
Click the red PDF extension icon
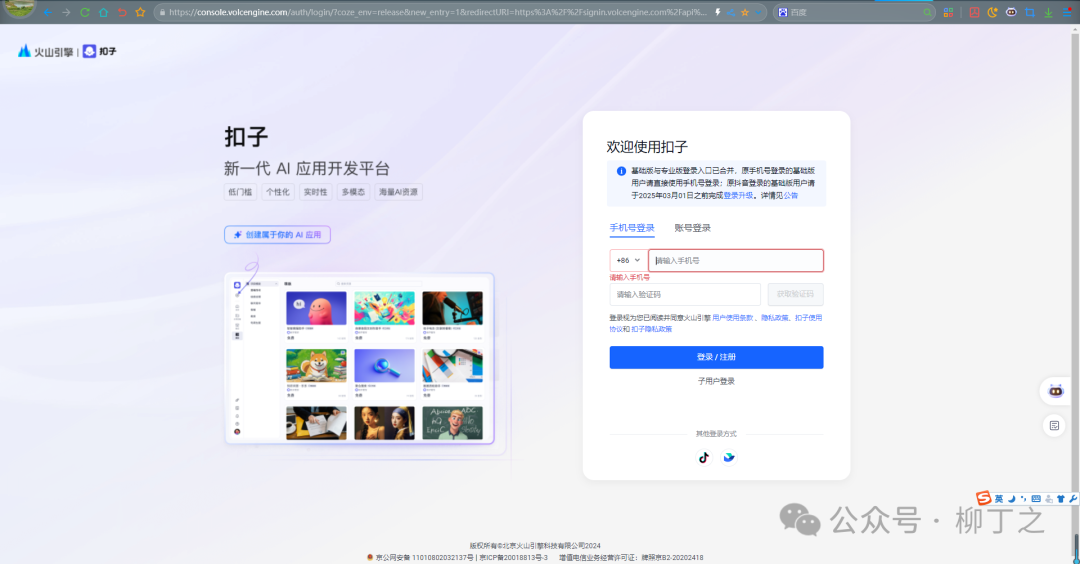974,12
